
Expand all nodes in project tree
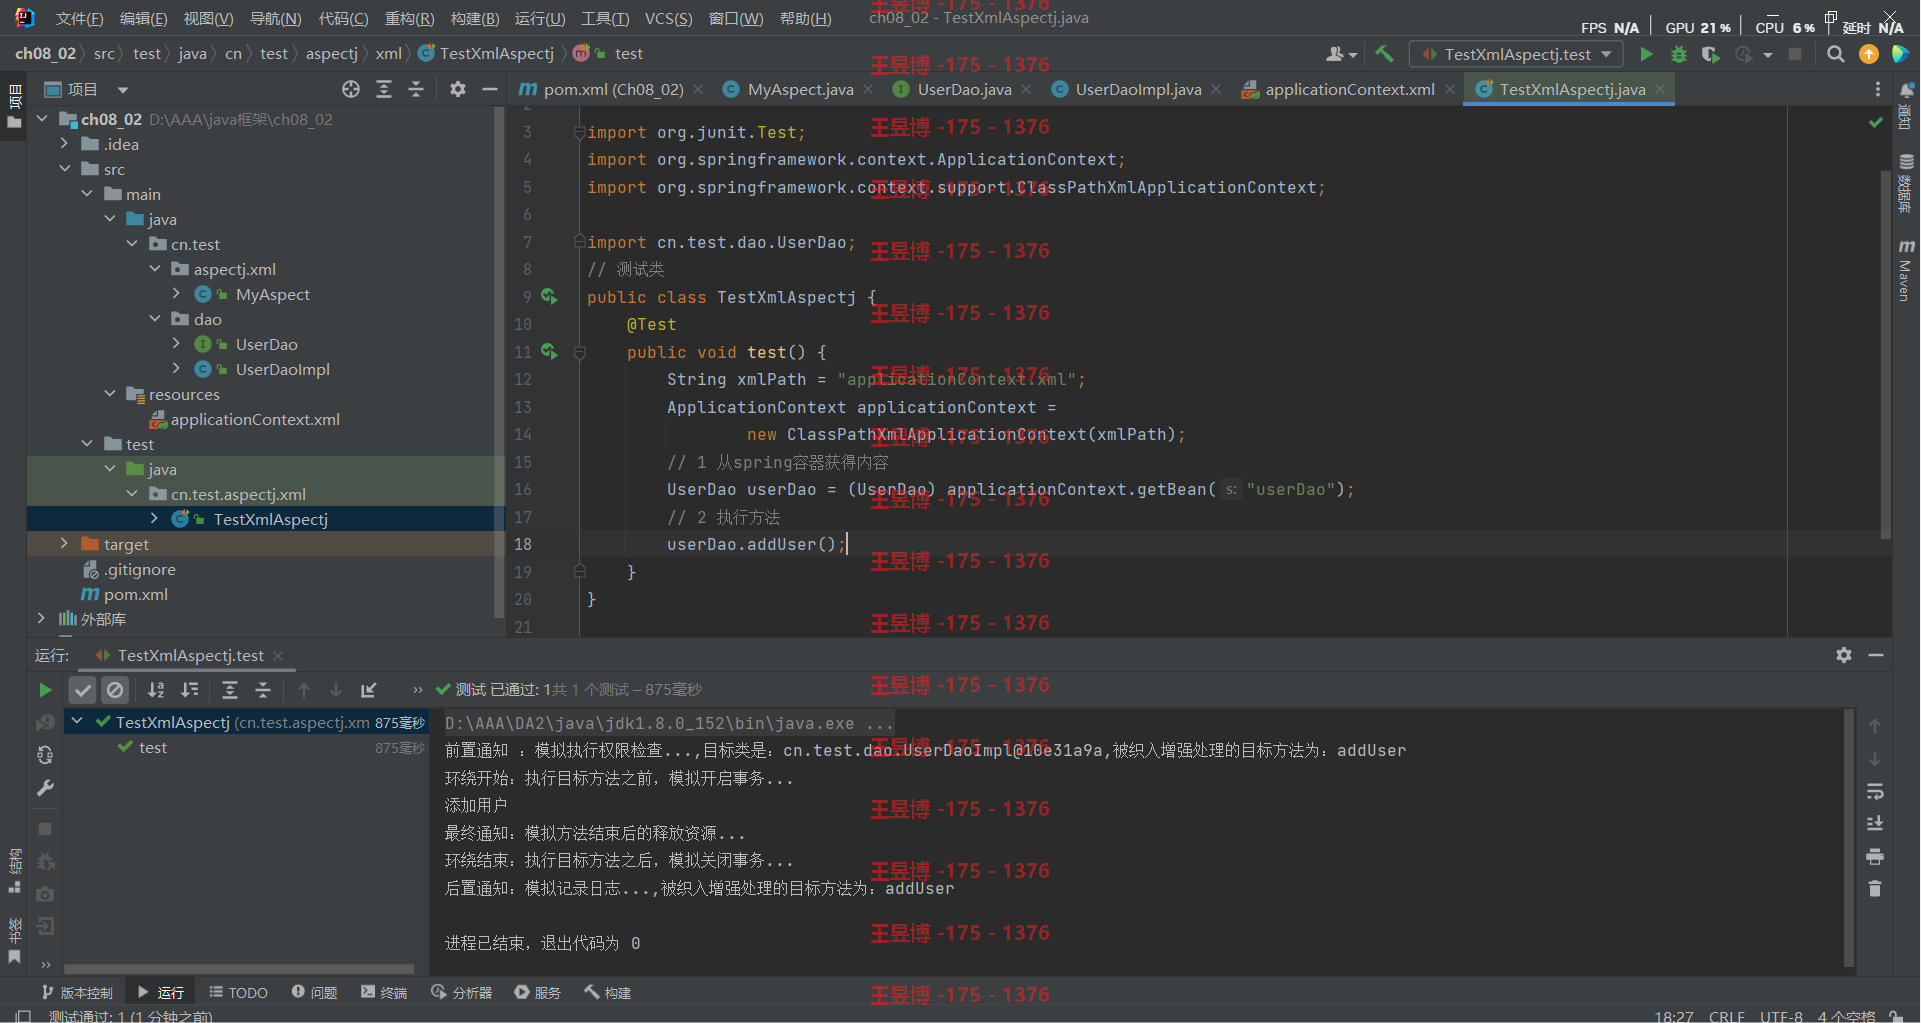click(384, 90)
